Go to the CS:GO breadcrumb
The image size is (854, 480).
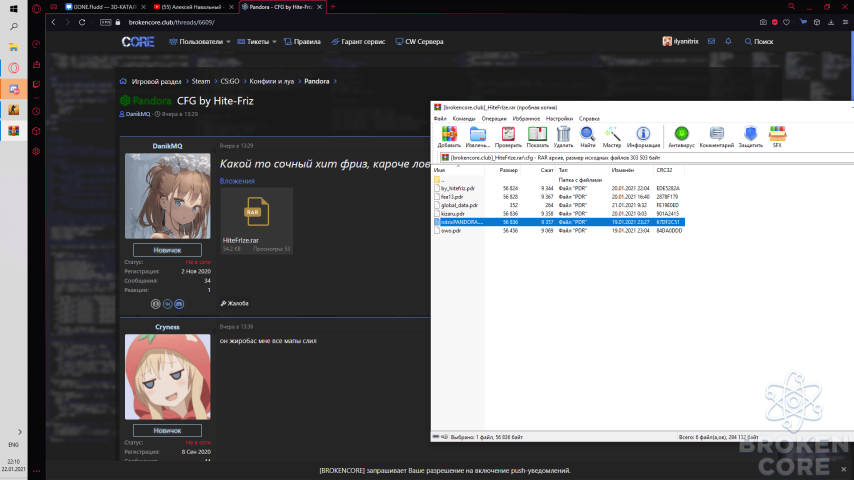point(229,81)
